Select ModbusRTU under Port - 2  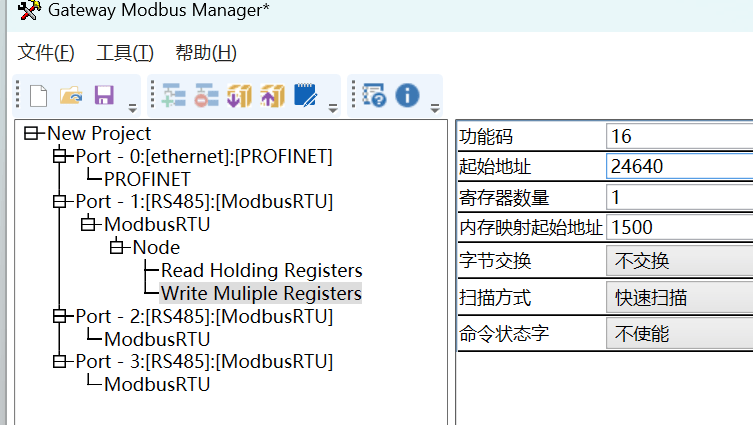coord(157,339)
